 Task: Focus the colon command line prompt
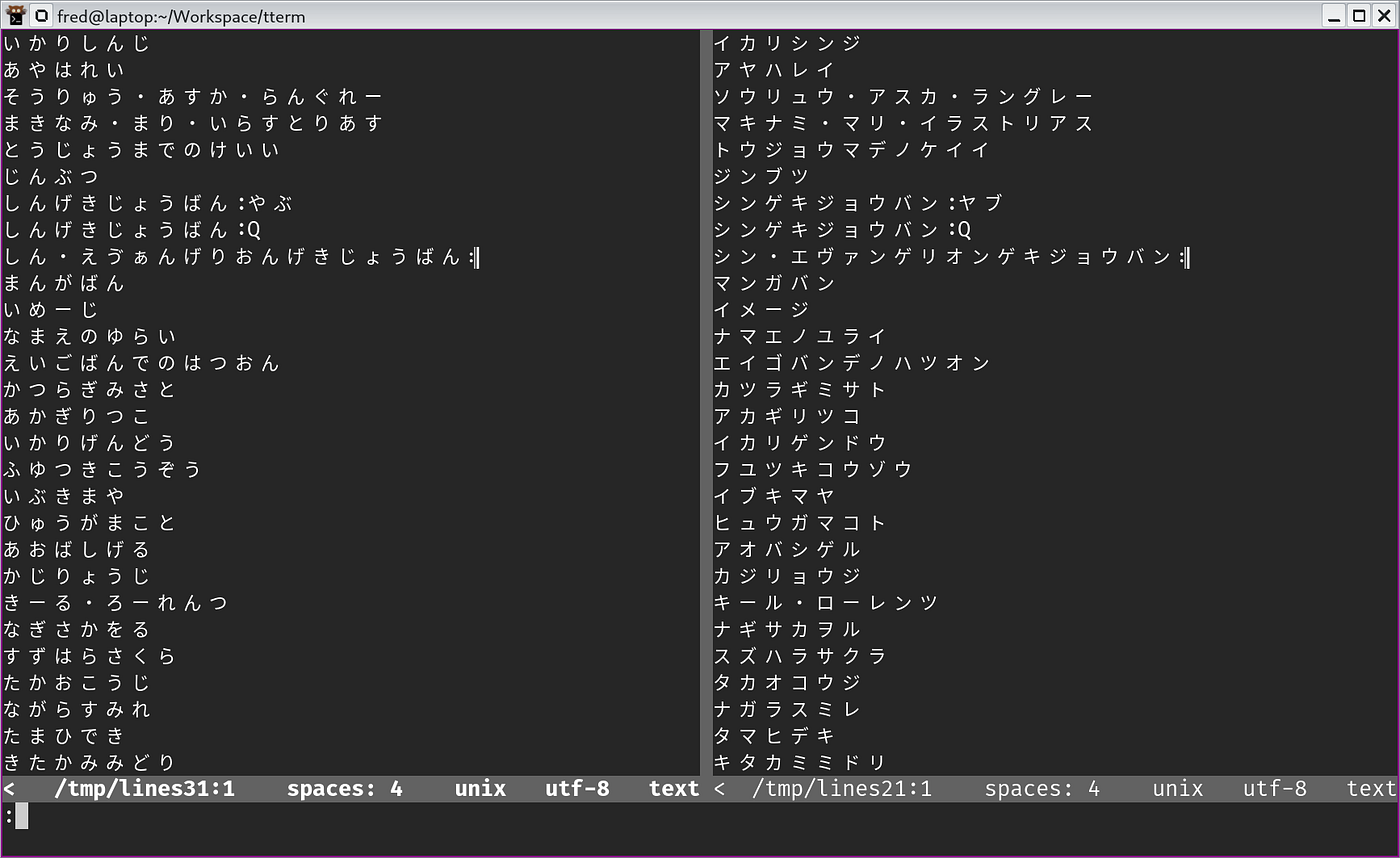click(700, 817)
